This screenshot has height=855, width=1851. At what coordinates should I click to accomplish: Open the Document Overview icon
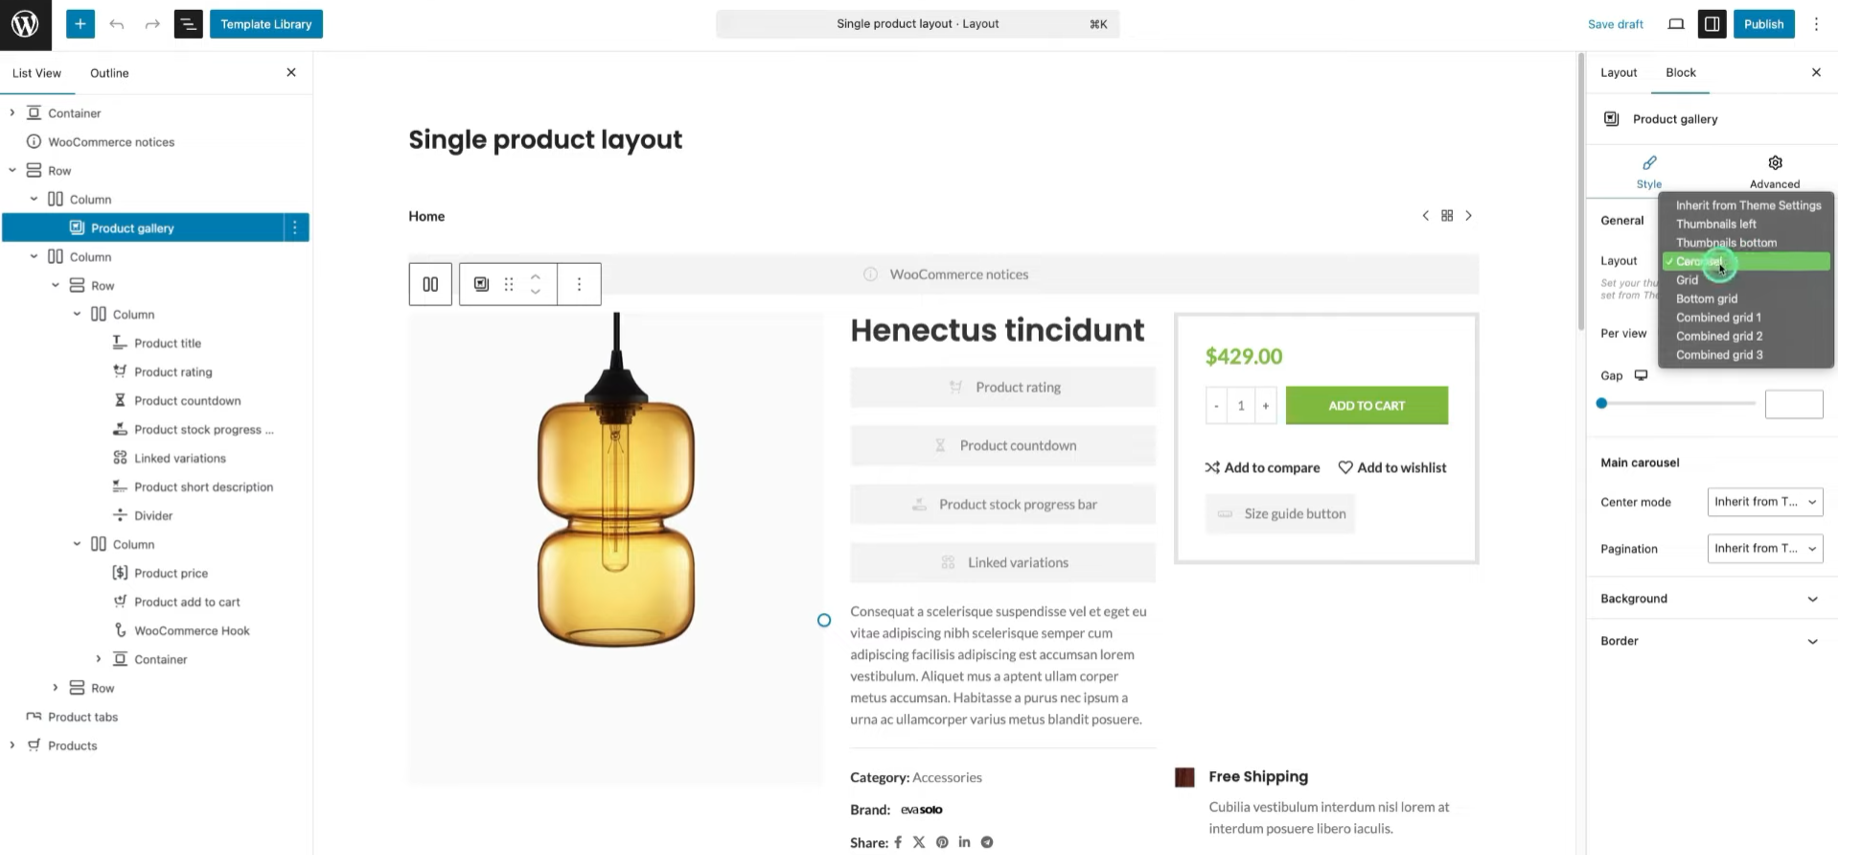point(188,23)
